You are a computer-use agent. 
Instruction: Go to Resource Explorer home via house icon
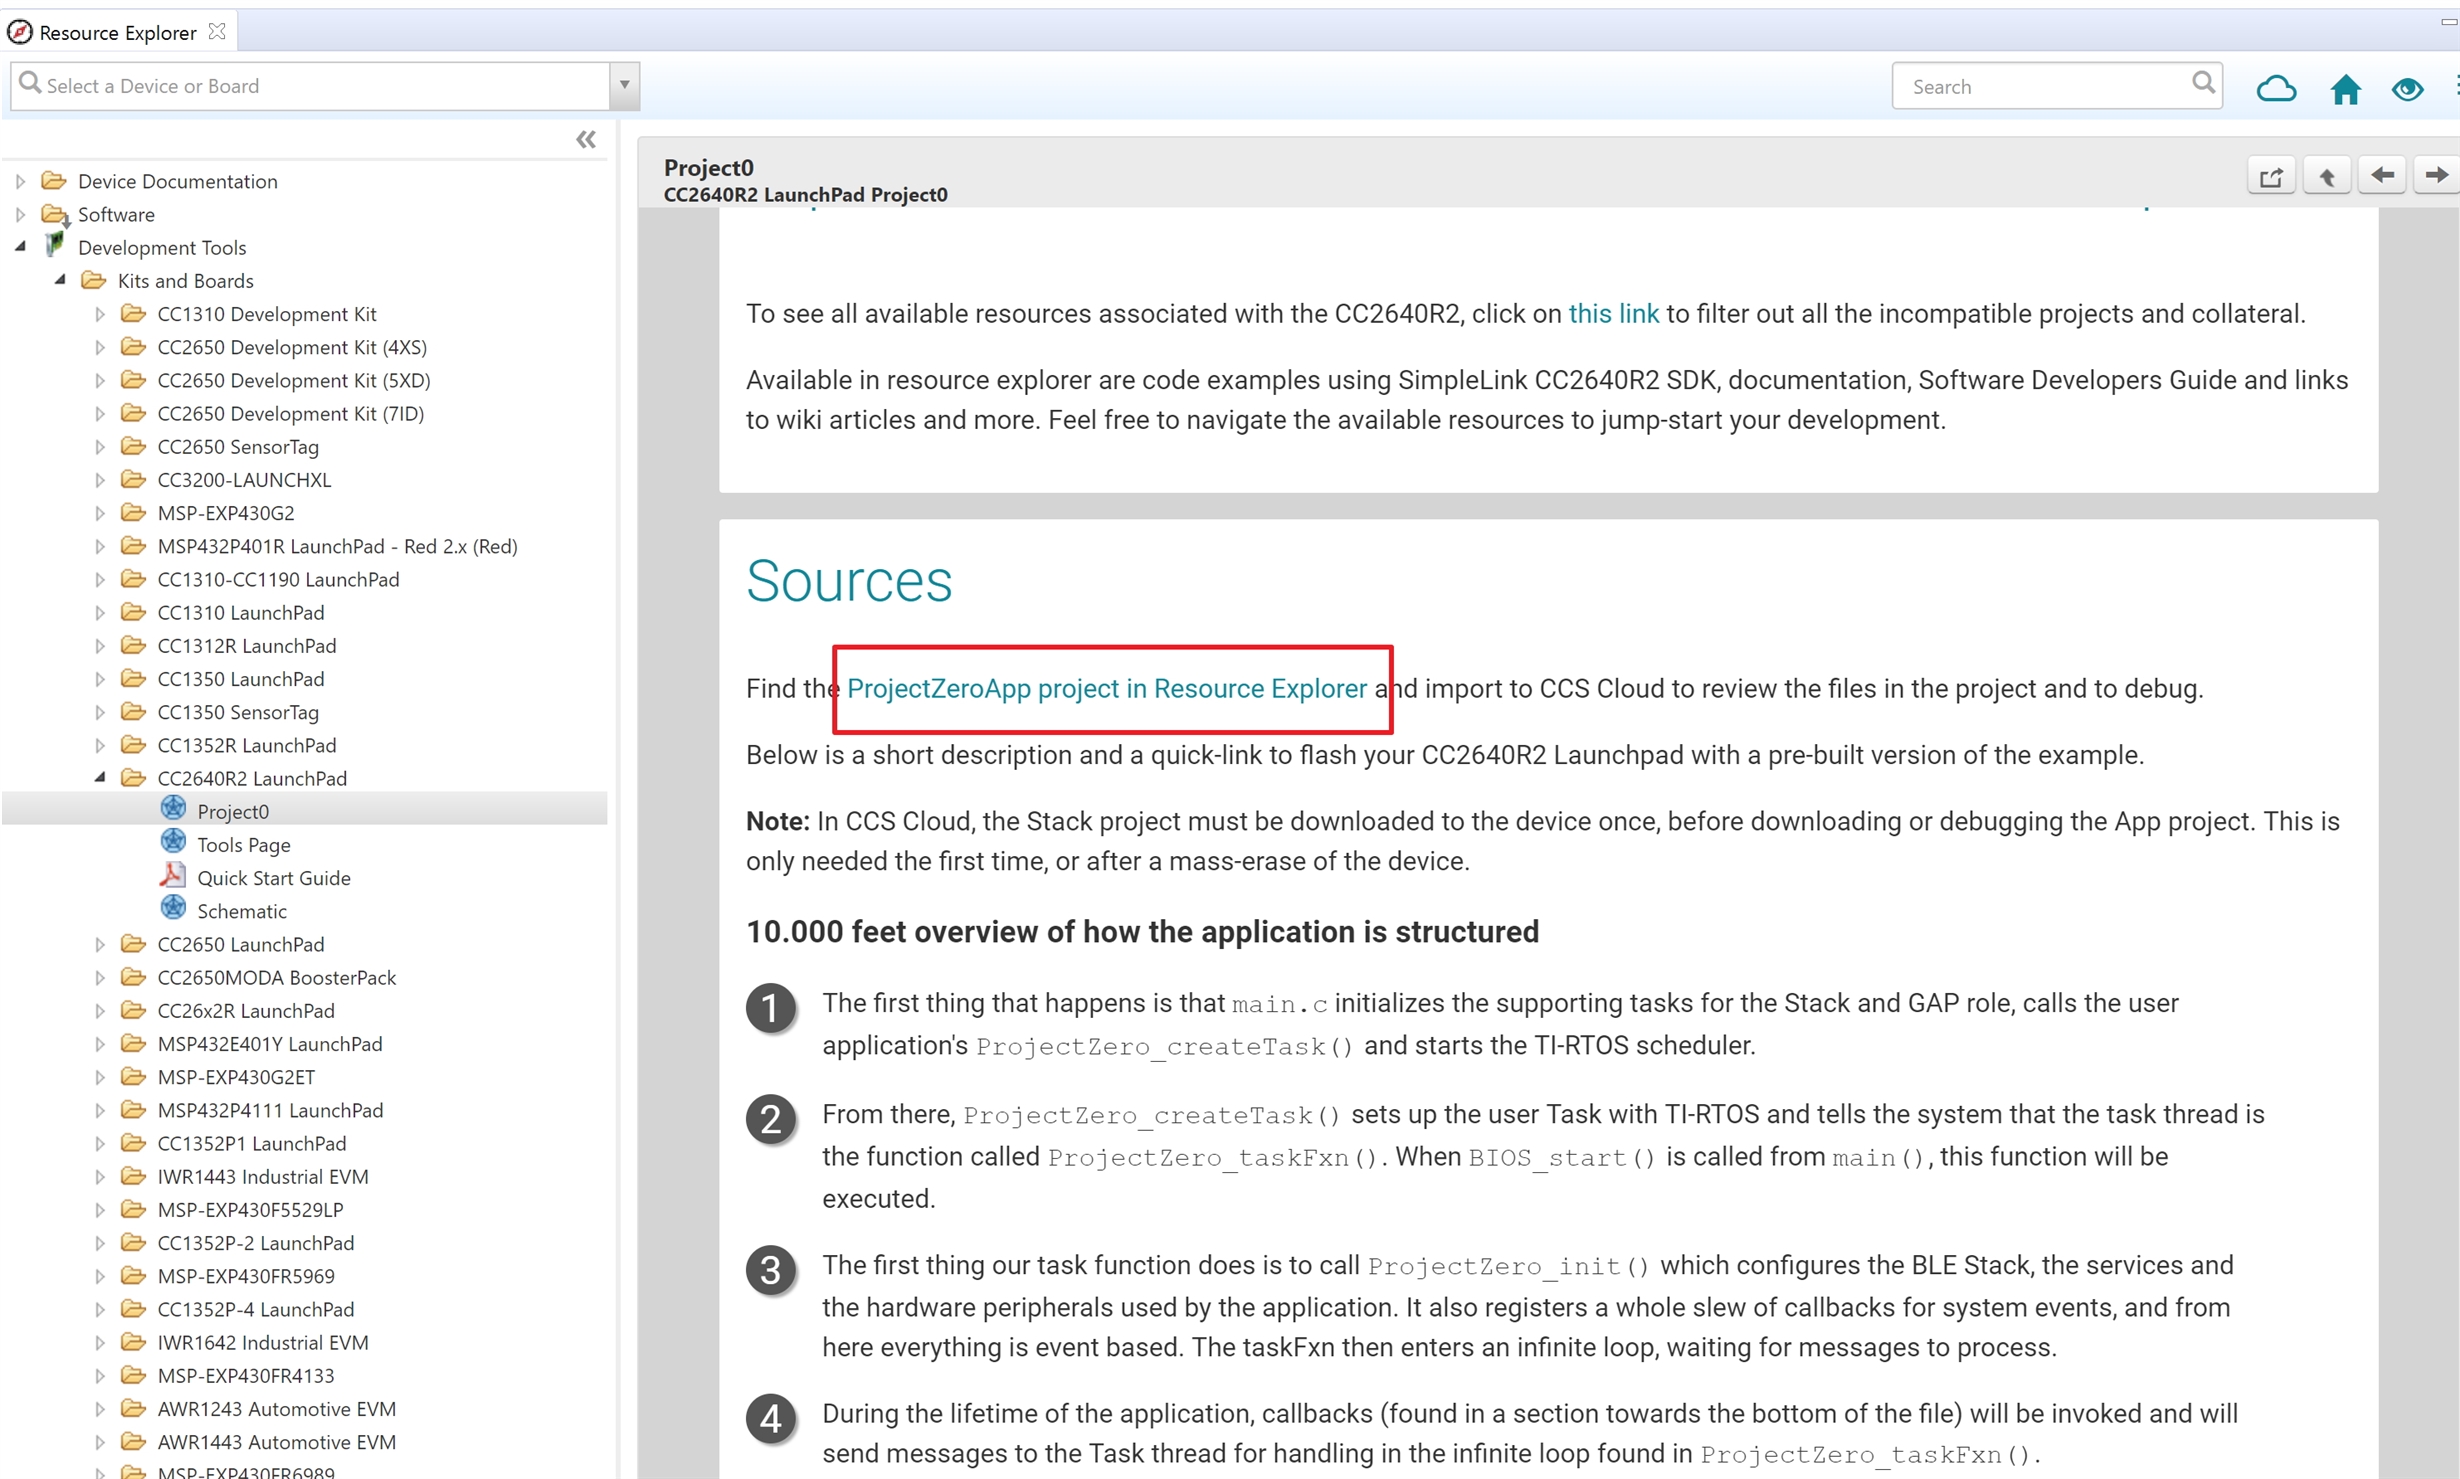(x=2344, y=89)
